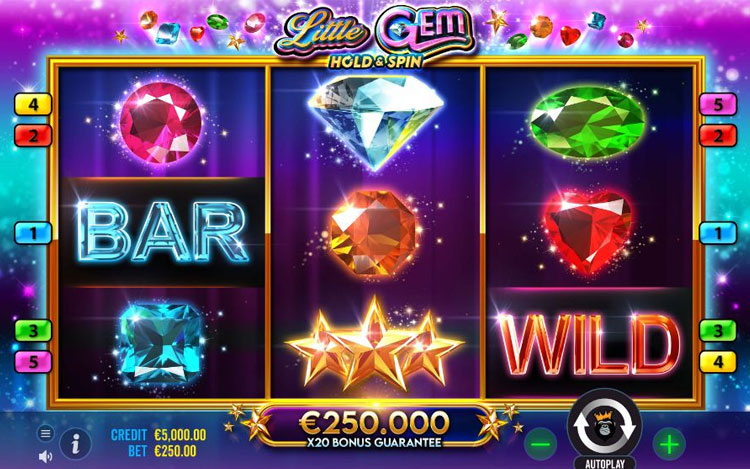Select blue payline 1 on left
Screen dimensions: 750x469
[33, 233]
